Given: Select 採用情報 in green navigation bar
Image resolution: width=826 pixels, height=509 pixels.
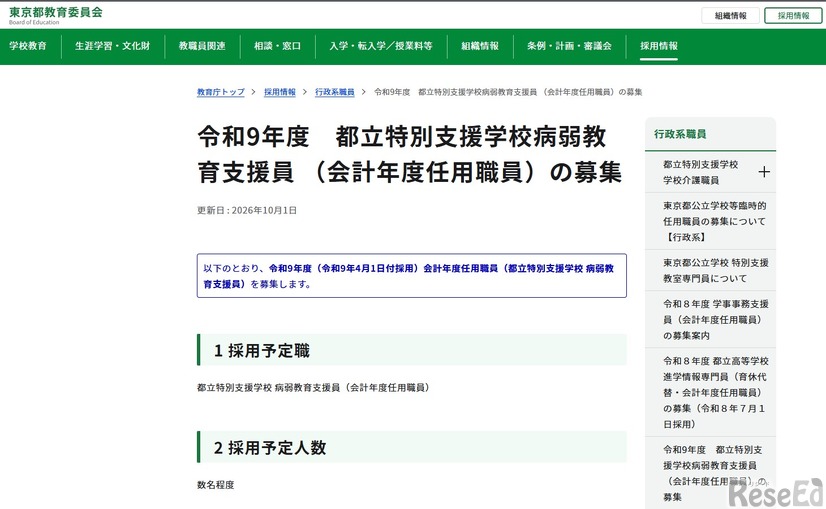Looking at the screenshot, I should [x=659, y=46].
